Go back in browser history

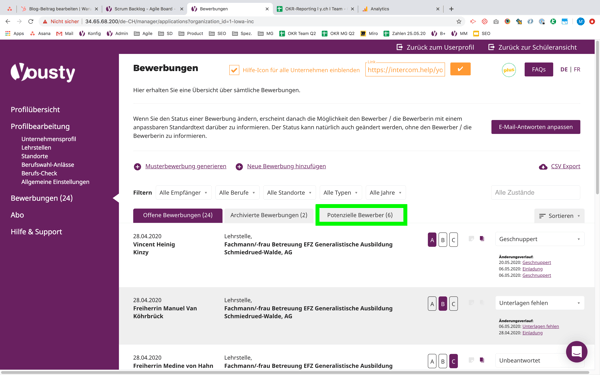(8, 21)
